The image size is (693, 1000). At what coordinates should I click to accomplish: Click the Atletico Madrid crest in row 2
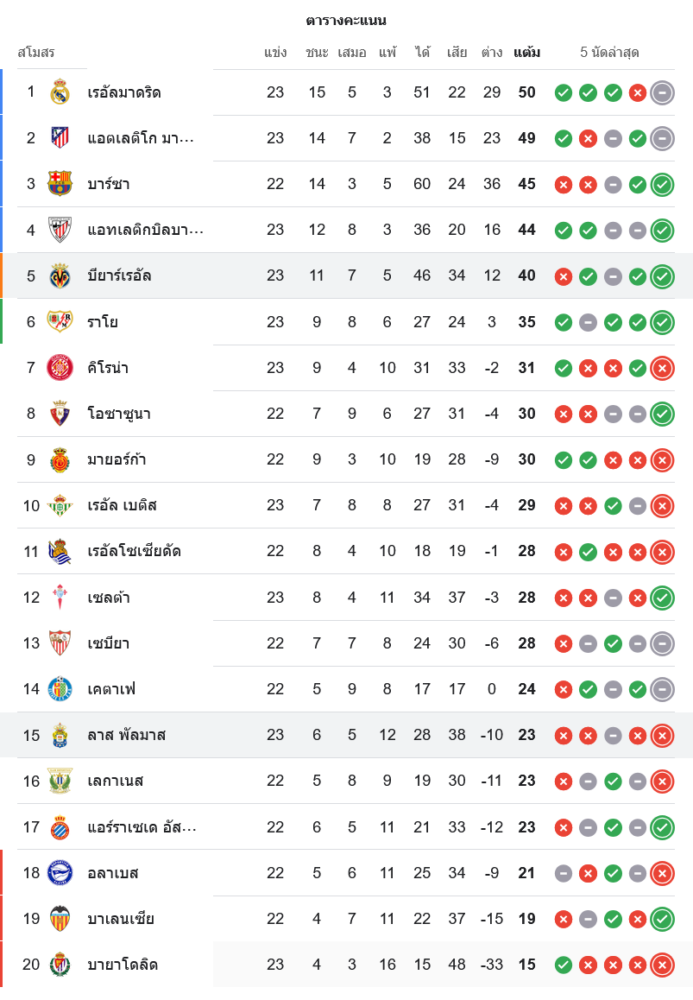point(60,138)
